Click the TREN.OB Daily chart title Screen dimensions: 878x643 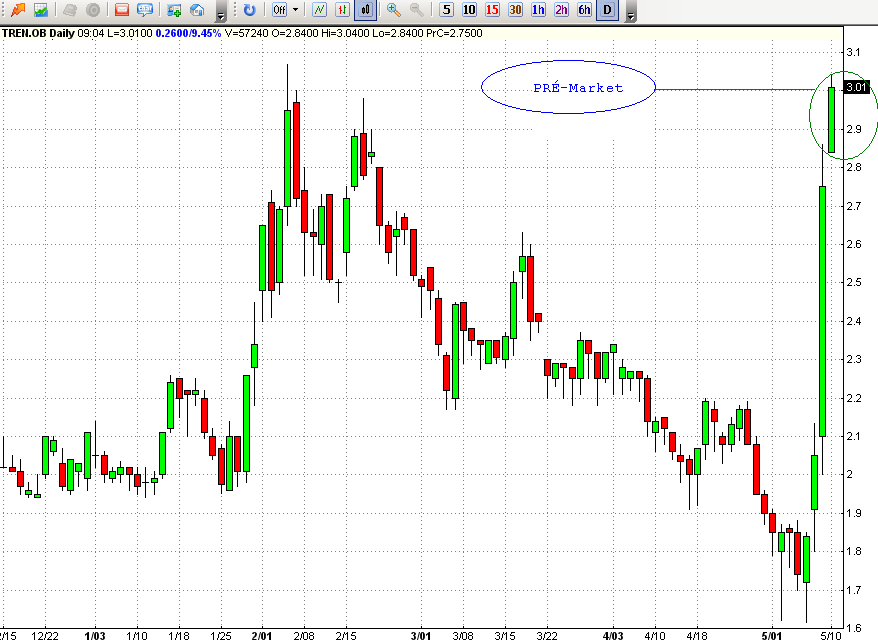pyautogui.click(x=38, y=33)
